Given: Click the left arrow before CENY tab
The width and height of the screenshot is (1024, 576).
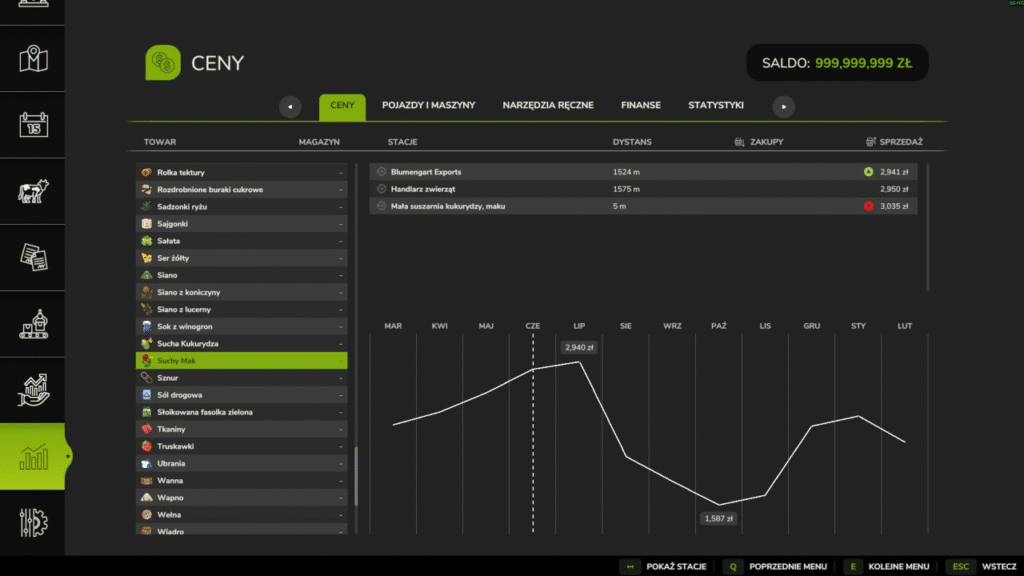Looking at the screenshot, I should tap(290, 106).
